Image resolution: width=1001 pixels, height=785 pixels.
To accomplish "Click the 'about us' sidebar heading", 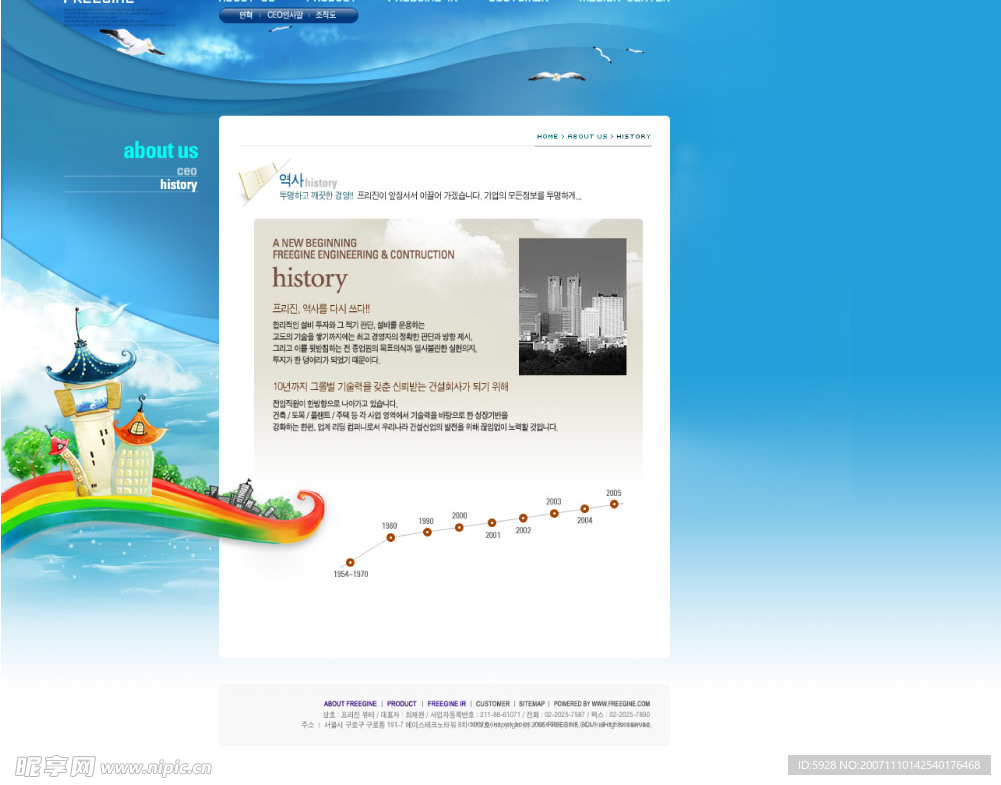I will (x=161, y=151).
